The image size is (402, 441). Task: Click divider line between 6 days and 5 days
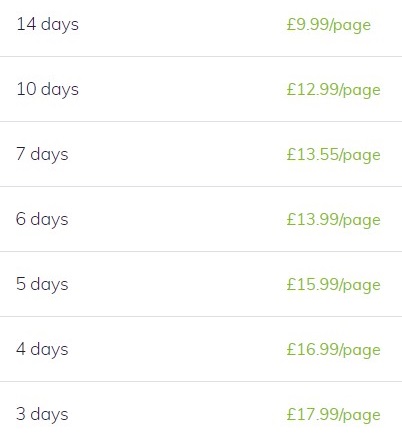click(x=201, y=251)
